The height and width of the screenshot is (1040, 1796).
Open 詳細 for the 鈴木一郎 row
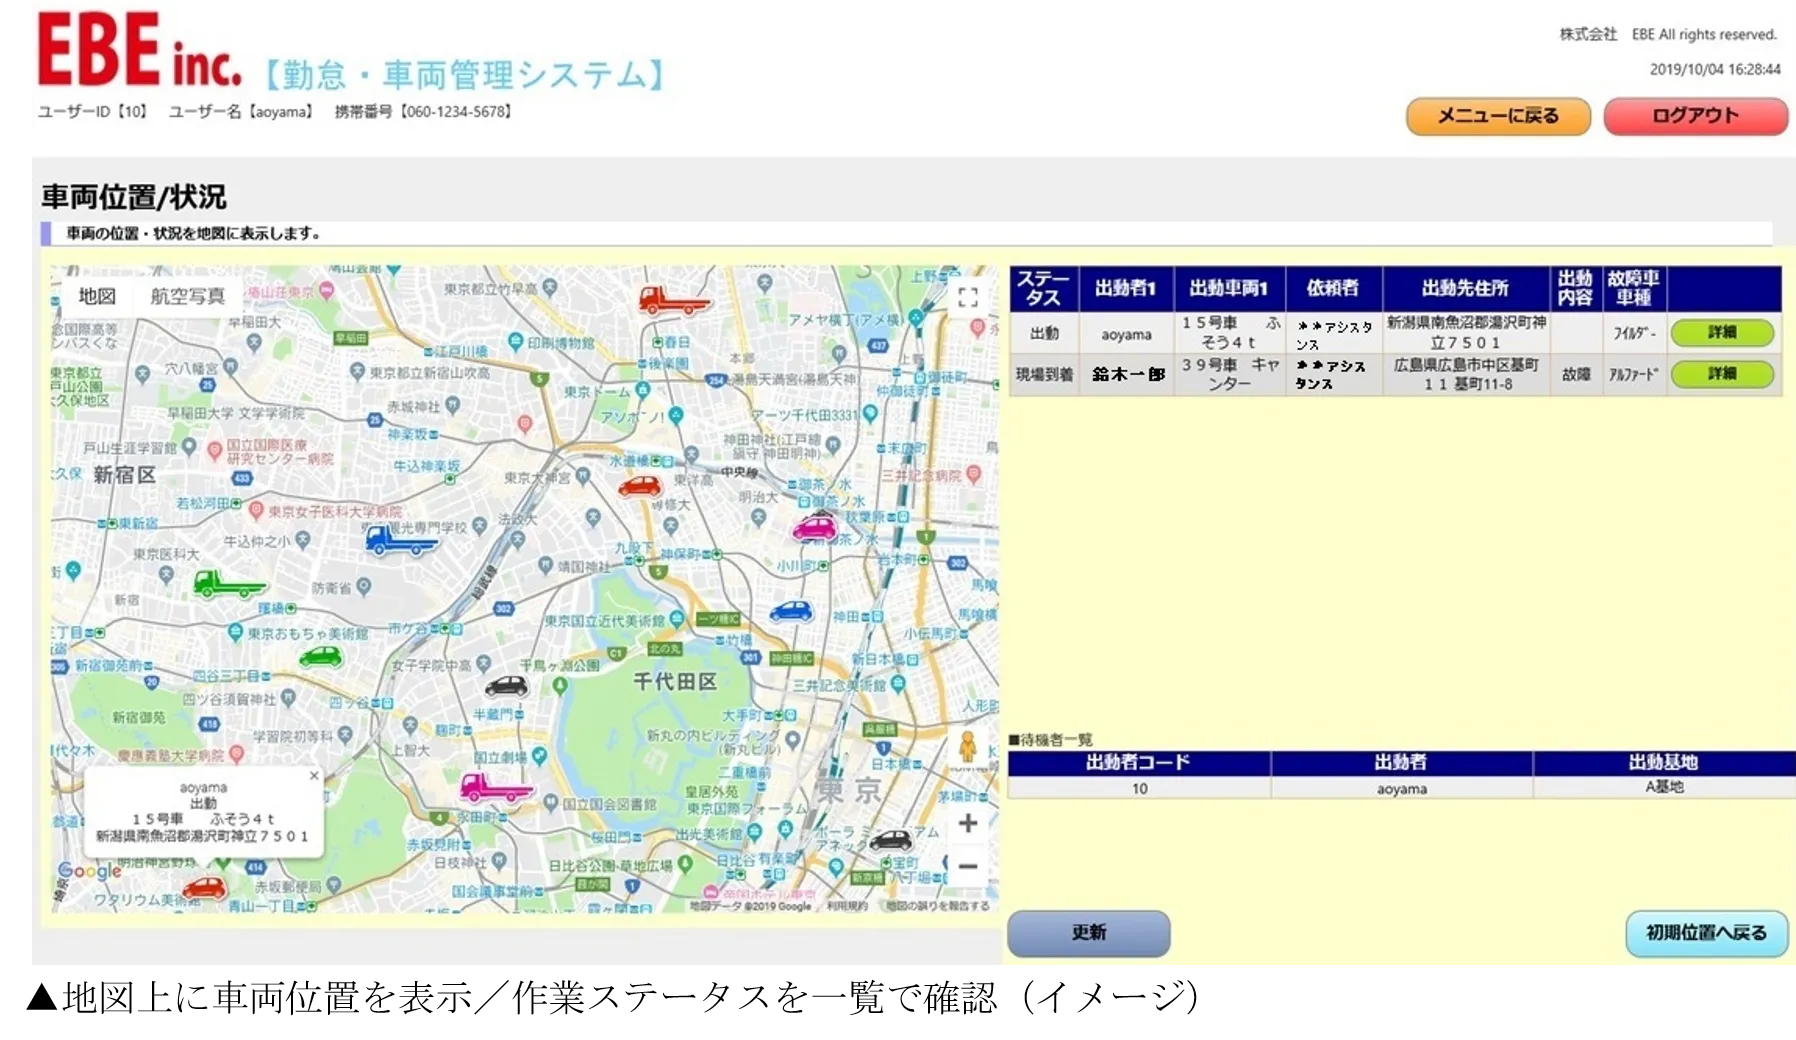[1721, 374]
